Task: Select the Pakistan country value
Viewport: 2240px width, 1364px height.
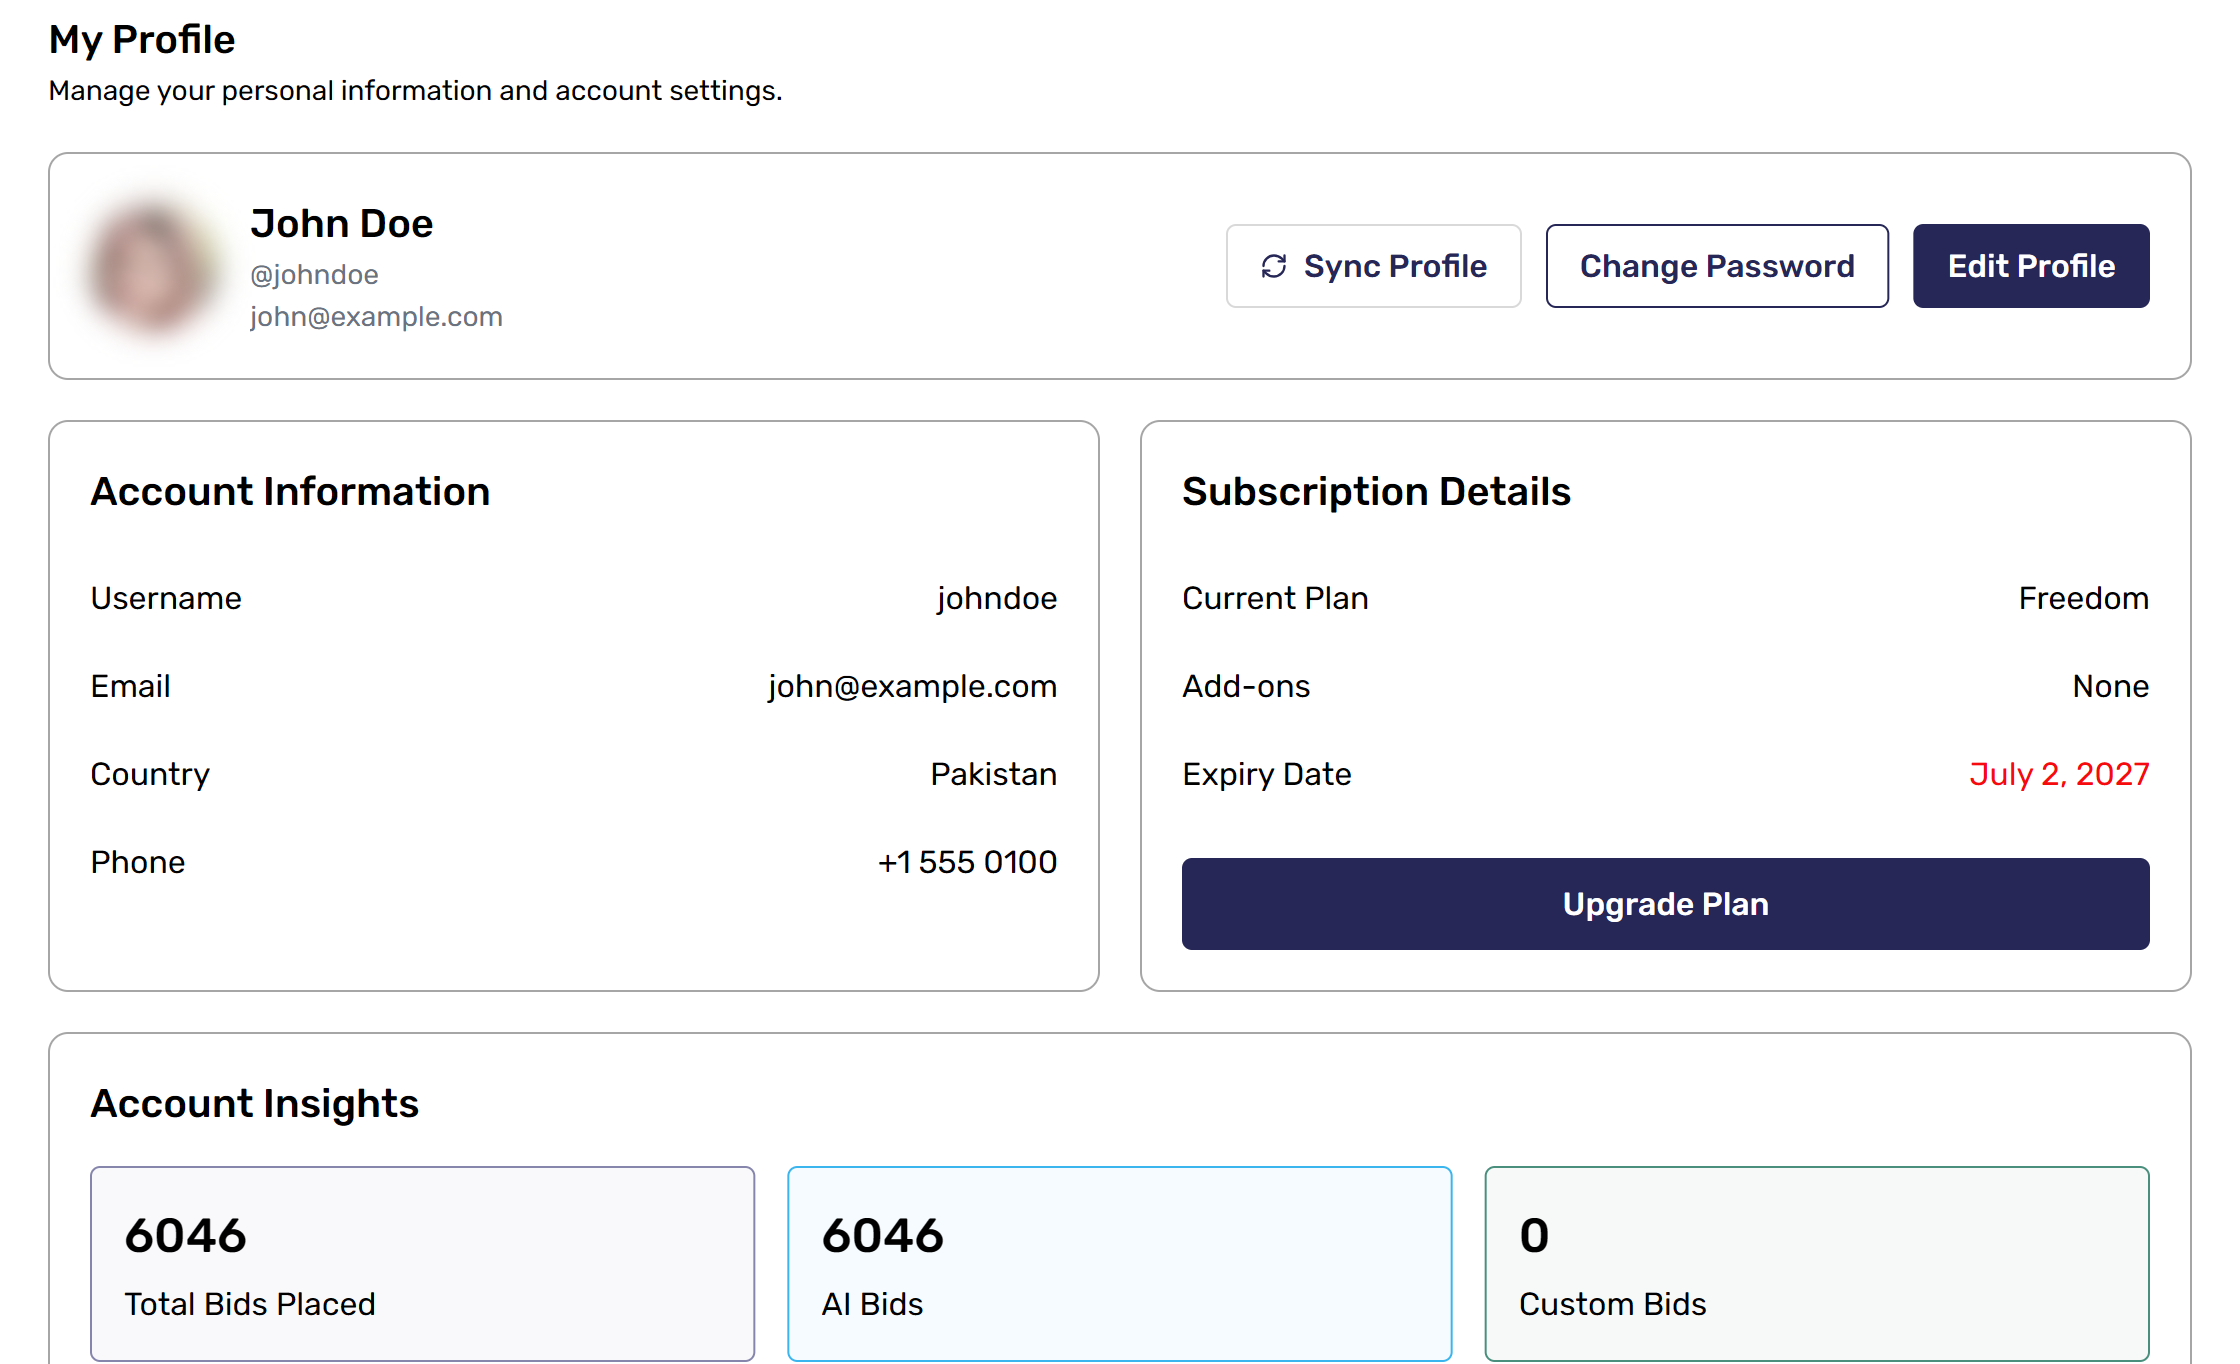Action: tap(994, 774)
